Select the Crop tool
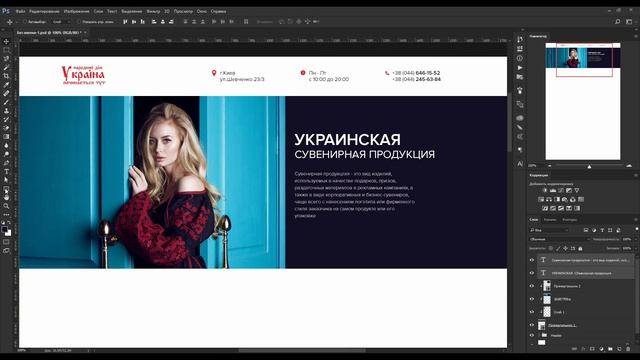The height and width of the screenshot is (360, 640). coord(6,76)
